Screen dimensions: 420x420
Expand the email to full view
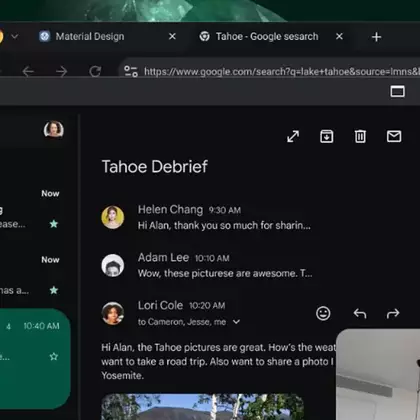293,136
